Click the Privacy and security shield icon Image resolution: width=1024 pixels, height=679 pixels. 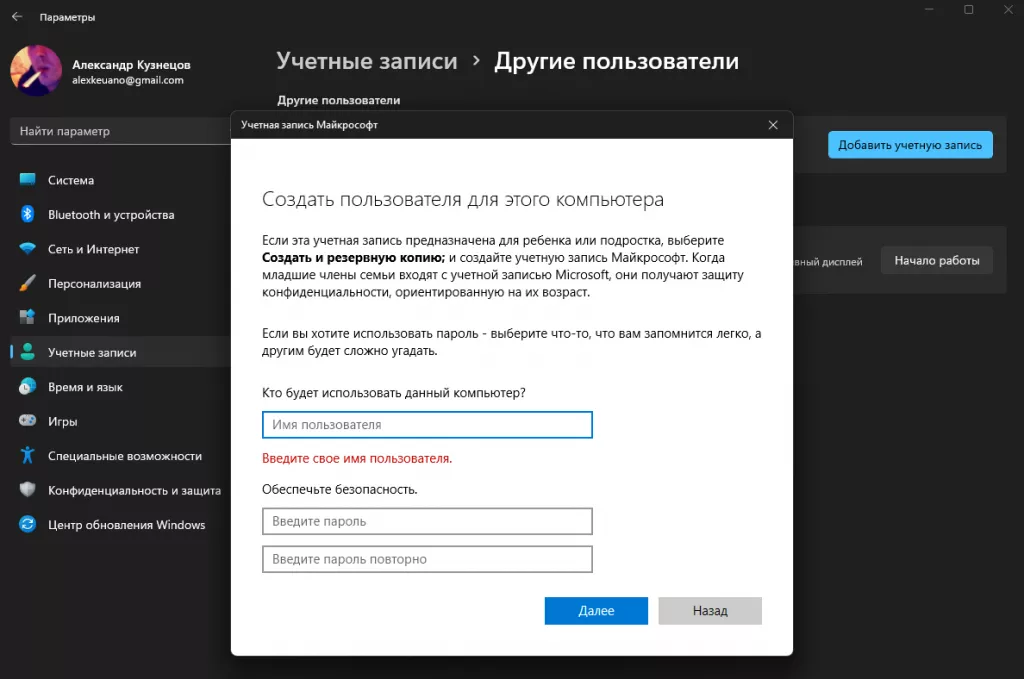(x=28, y=490)
